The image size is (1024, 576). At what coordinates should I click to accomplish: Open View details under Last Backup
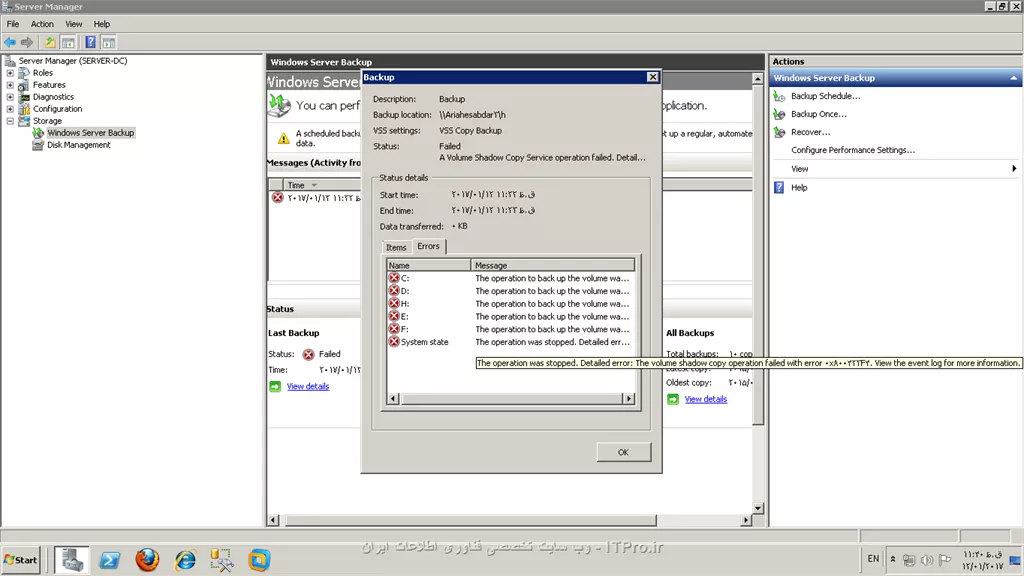click(308, 387)
